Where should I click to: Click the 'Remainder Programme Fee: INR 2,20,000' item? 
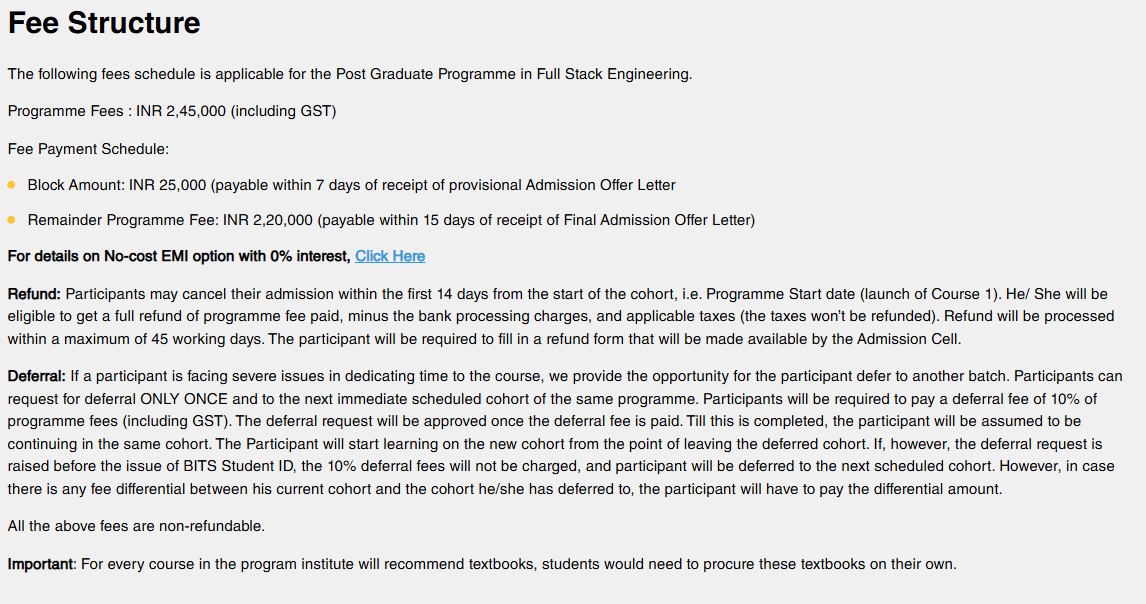[170, 220]
